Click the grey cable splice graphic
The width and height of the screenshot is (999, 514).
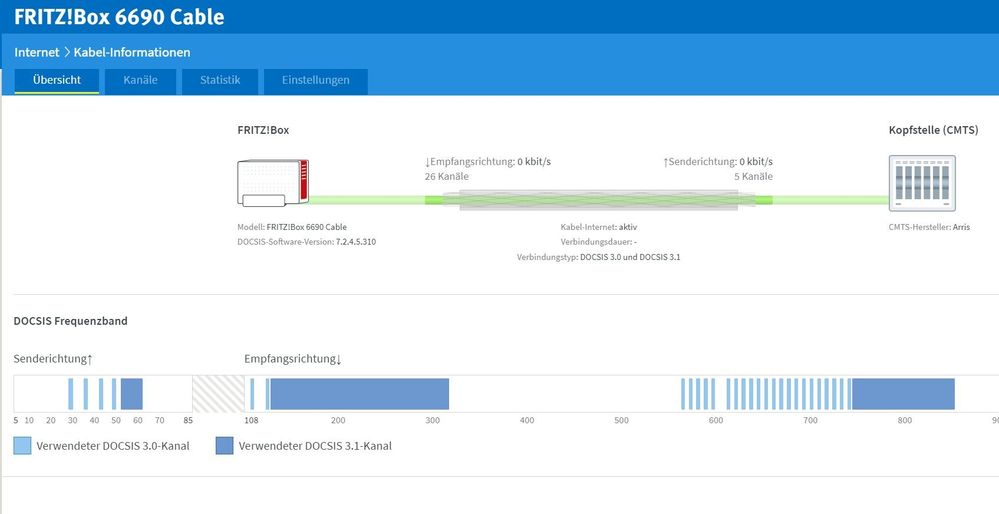pos(598,200)
